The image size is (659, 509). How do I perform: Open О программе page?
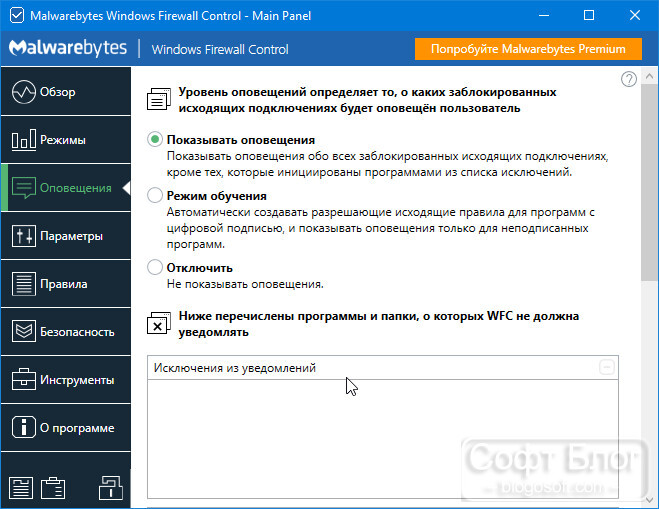(66, 427)
